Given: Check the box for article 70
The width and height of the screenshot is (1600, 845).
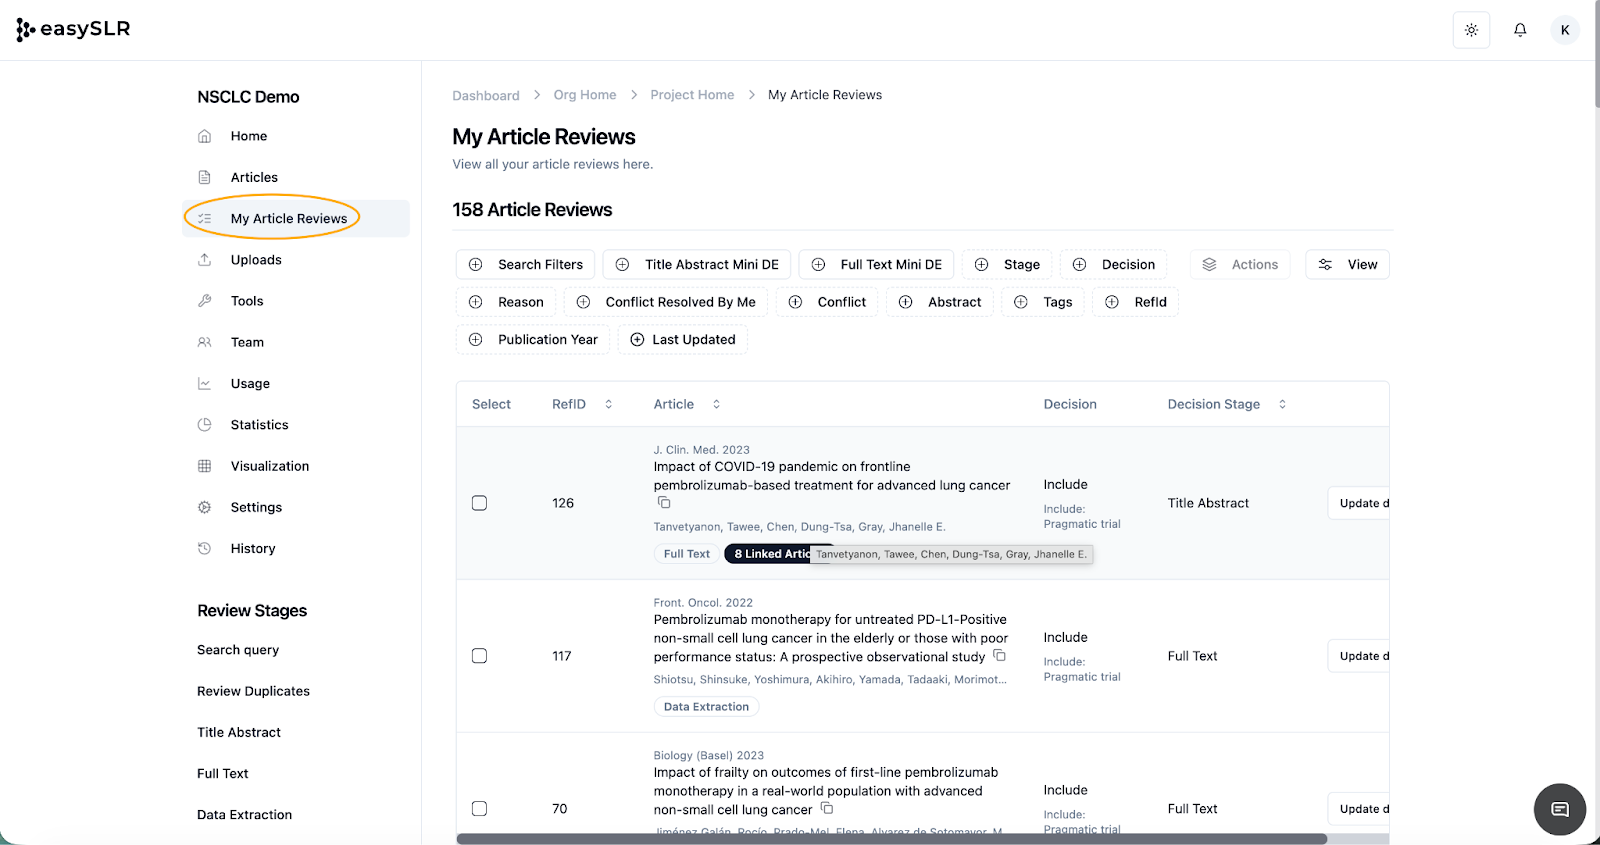Looking at the screenshot, I should tap(480, 809).
